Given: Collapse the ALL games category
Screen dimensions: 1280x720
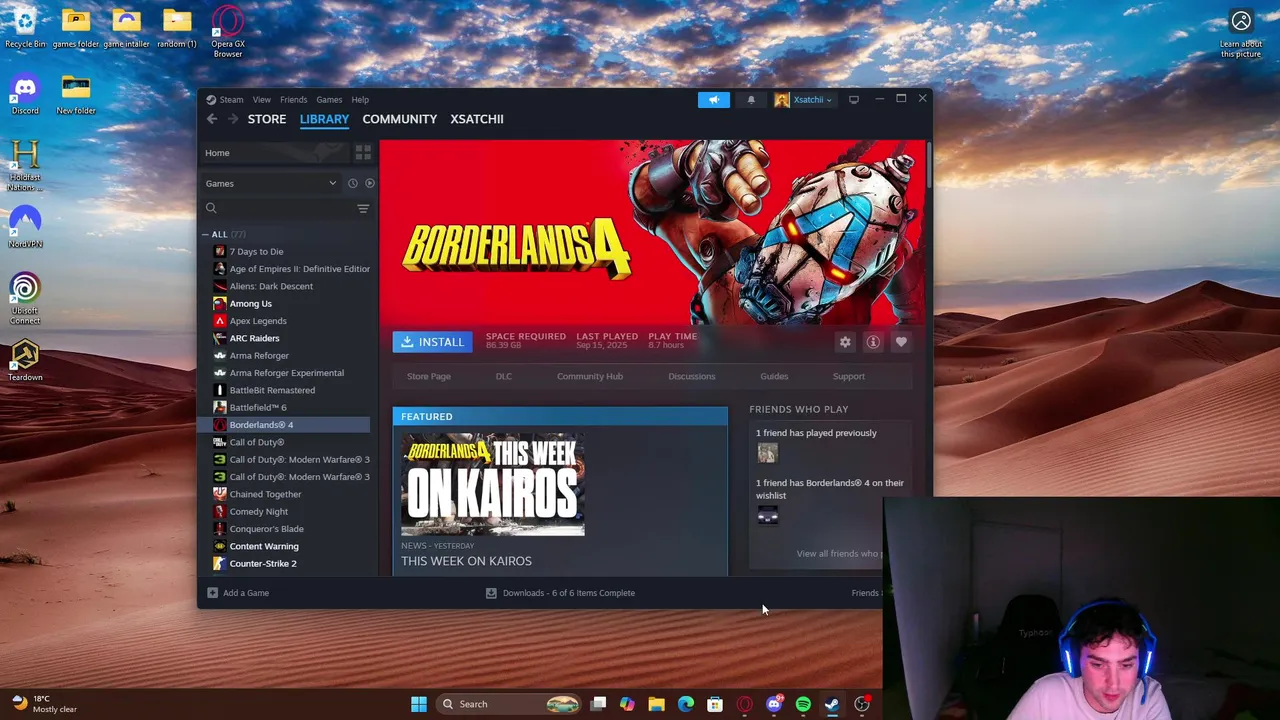Looking at the screenshot, I should pos(205,234).
